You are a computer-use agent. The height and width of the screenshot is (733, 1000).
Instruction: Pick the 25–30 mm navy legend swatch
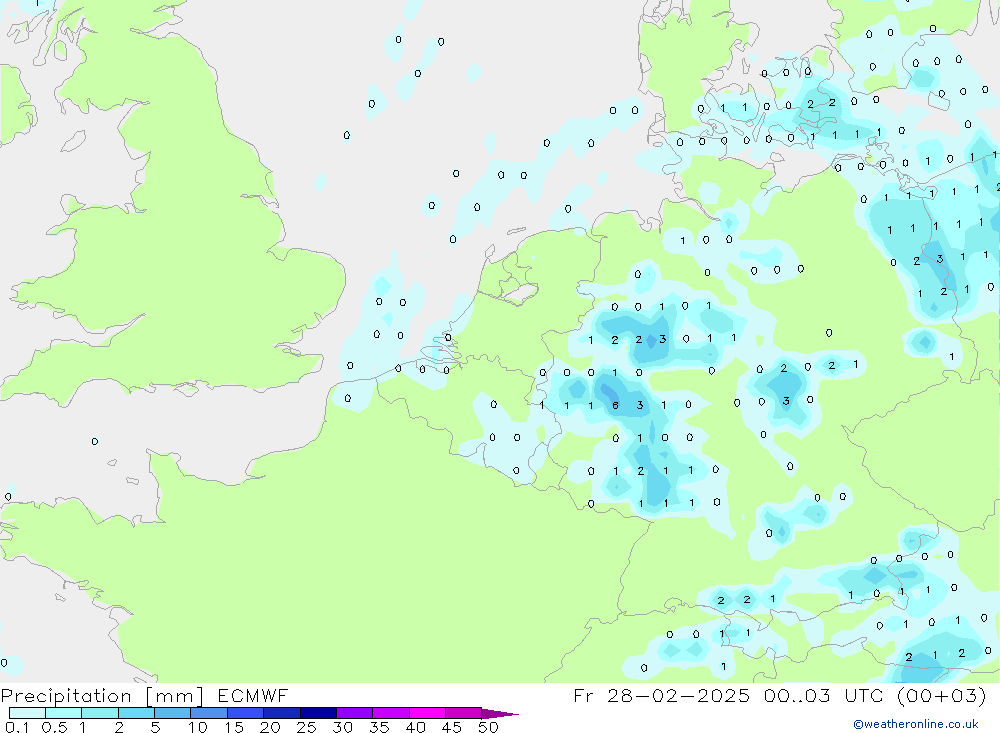(318, 713)
